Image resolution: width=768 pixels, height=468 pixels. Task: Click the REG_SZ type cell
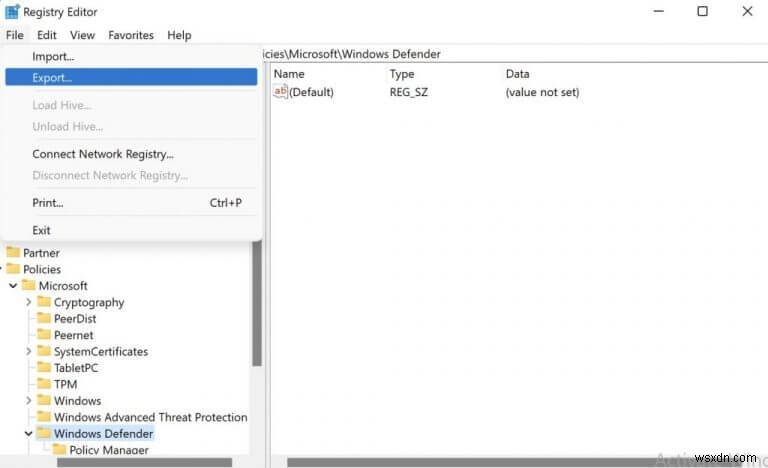pos(409,92)
